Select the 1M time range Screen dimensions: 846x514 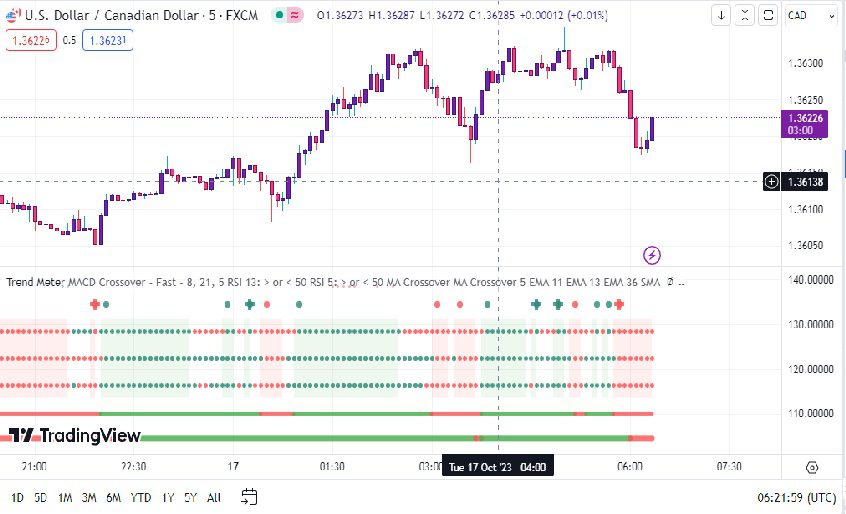click(65, 497)
